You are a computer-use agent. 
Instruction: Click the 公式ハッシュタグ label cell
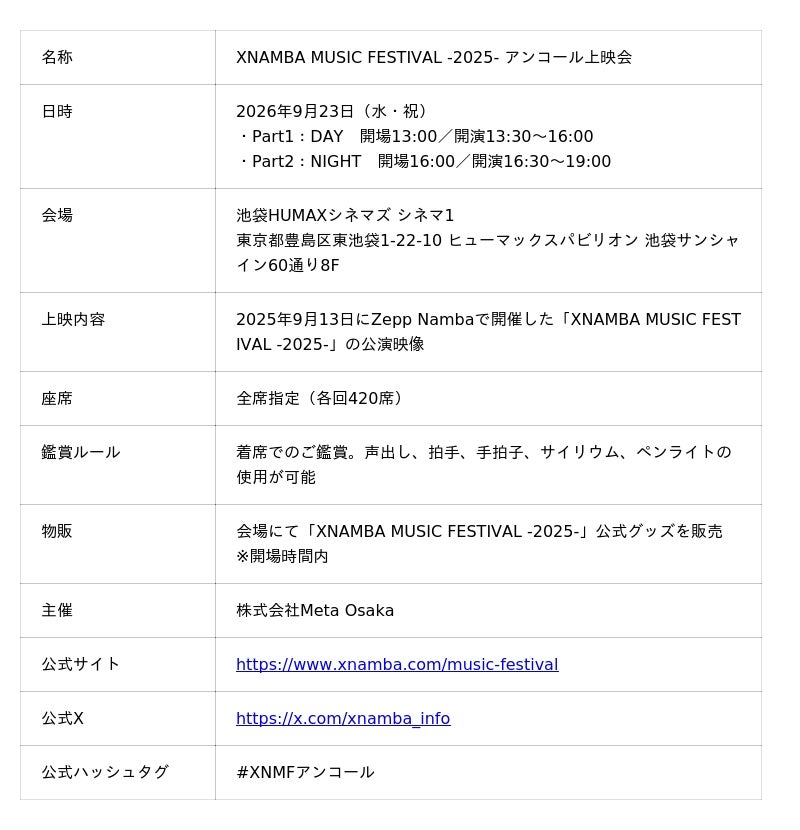click(118, 772)
